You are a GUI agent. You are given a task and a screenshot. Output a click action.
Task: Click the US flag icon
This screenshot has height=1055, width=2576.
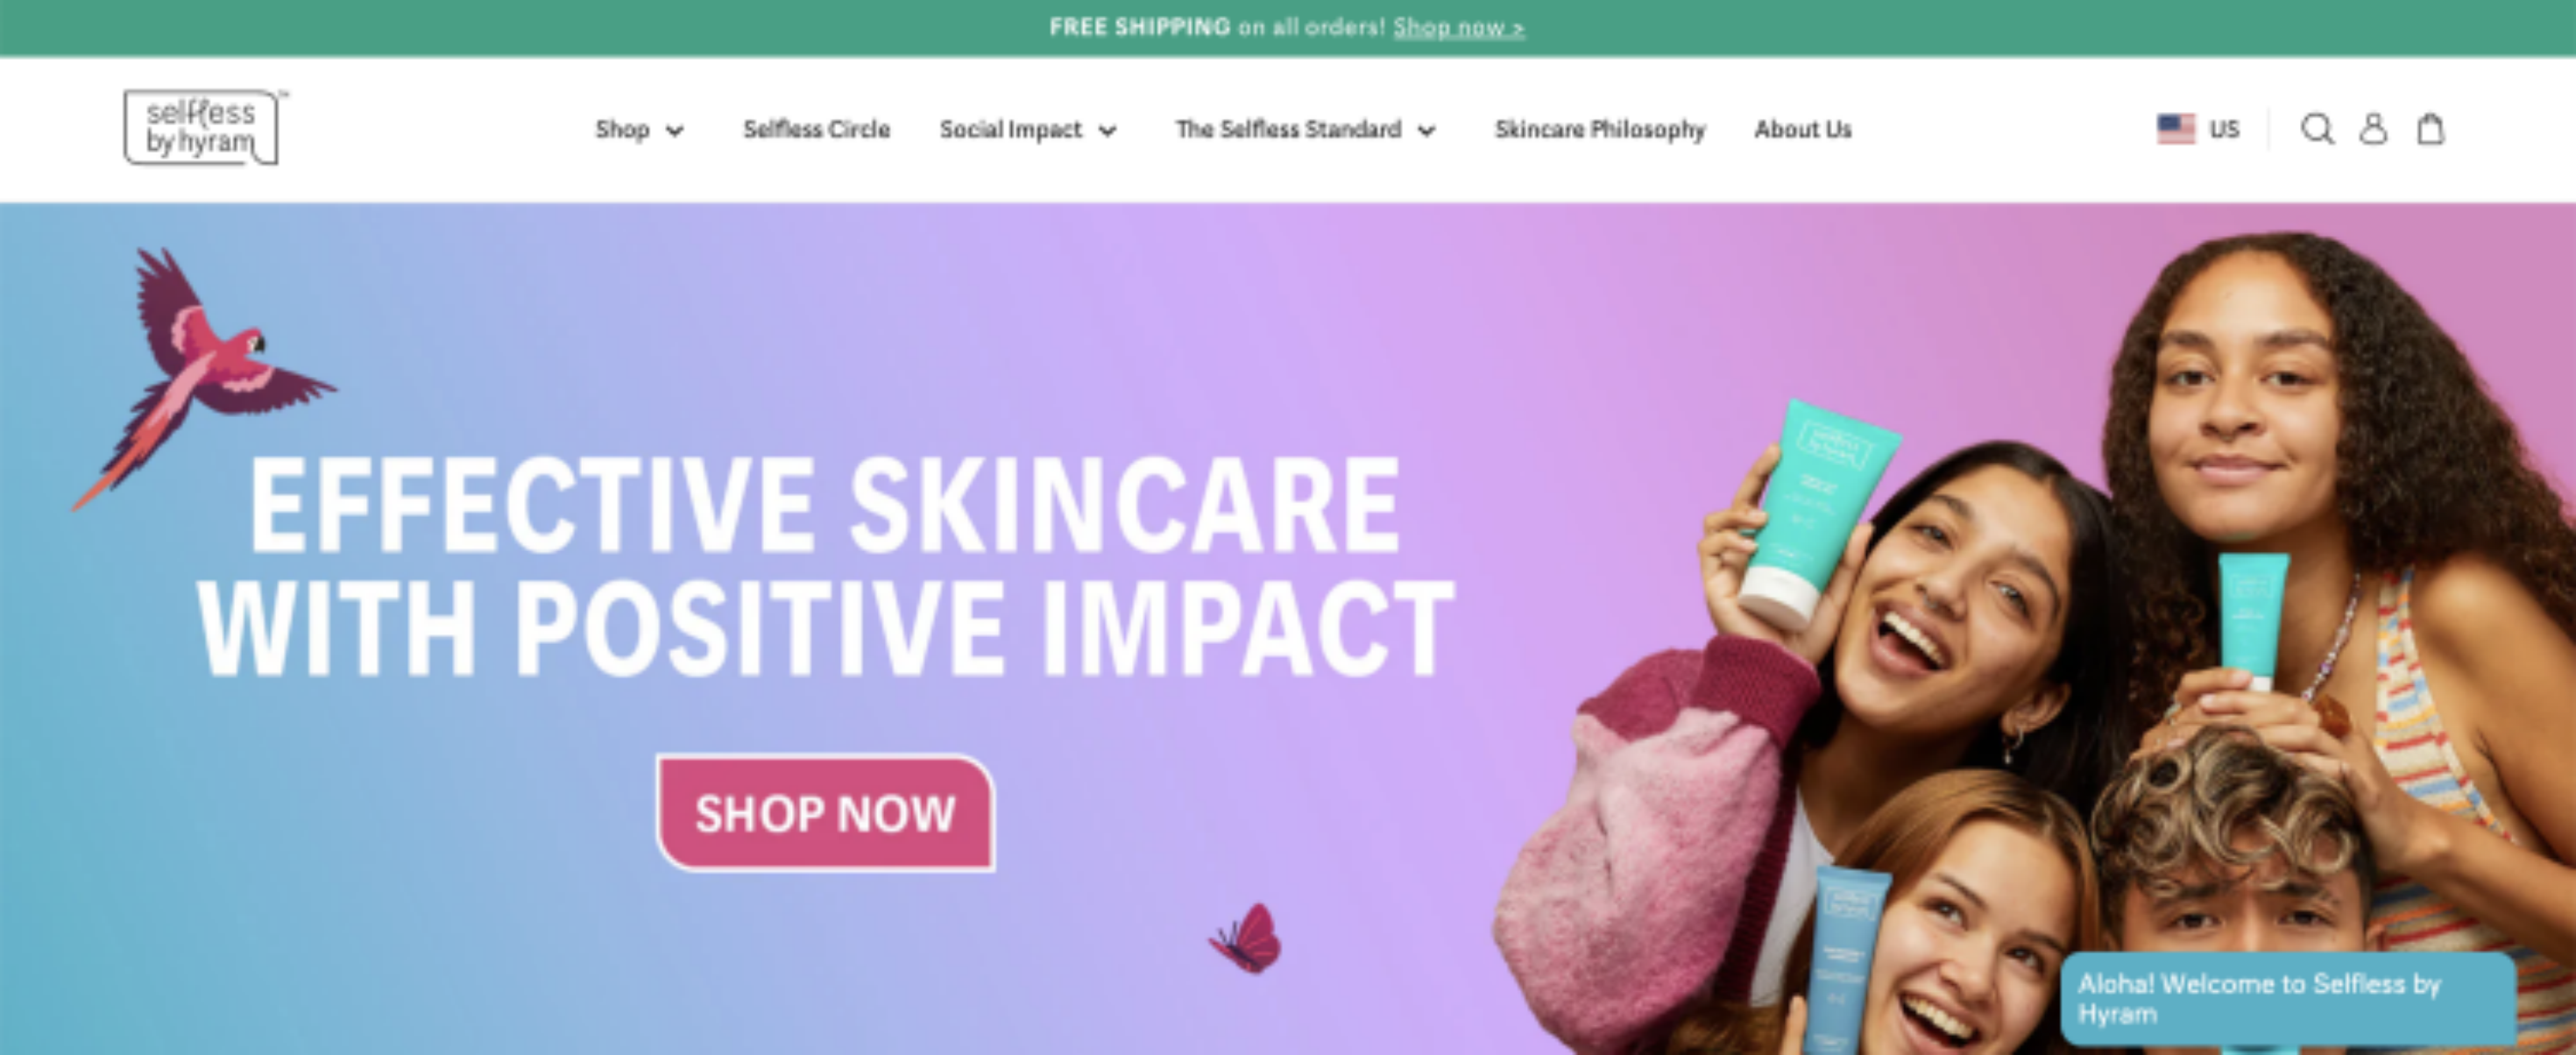(x=2175, y=129)
